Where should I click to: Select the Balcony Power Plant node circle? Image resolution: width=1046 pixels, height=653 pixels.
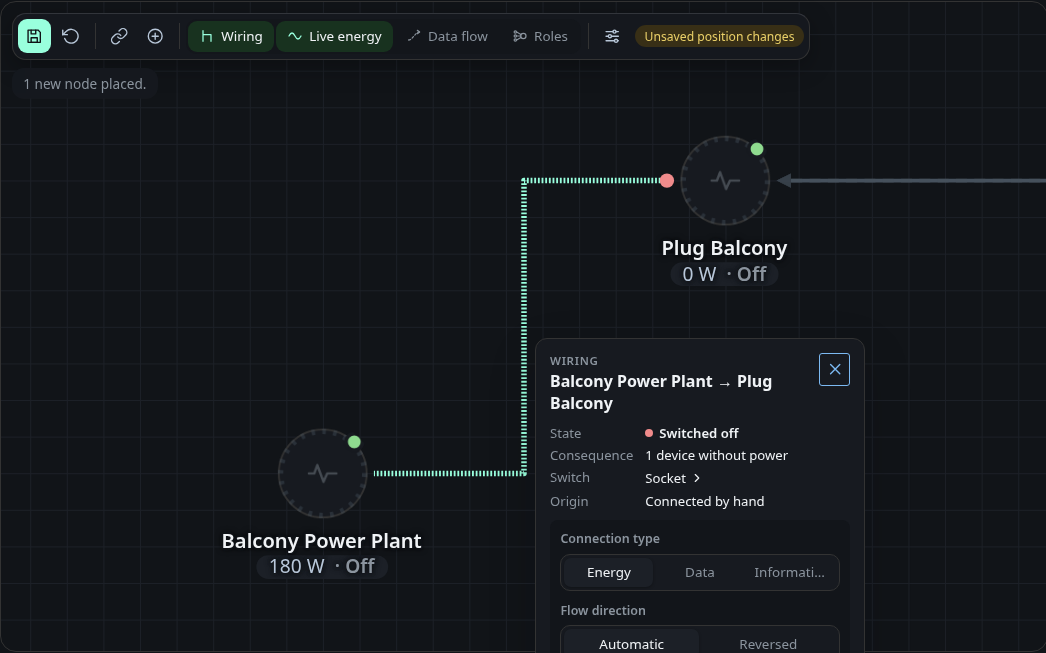coord(322,474)
